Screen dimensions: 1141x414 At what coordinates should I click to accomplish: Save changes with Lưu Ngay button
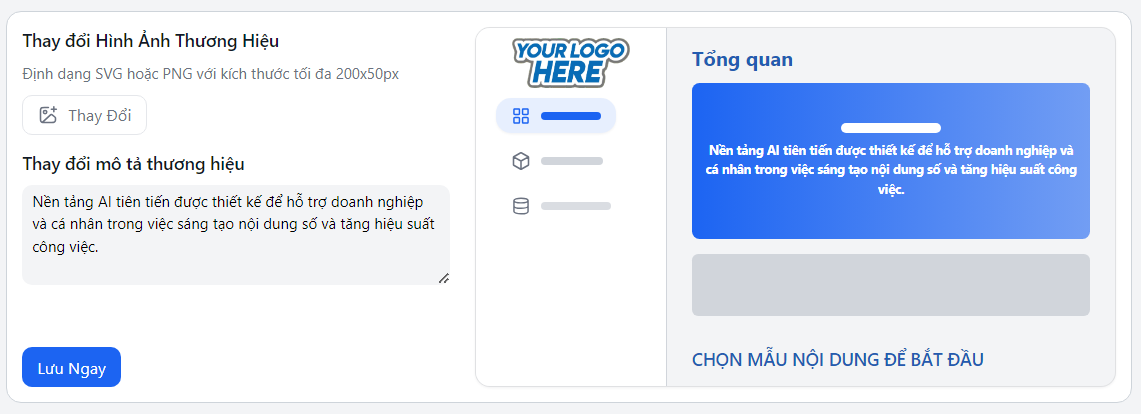click(x=71, y=367)
